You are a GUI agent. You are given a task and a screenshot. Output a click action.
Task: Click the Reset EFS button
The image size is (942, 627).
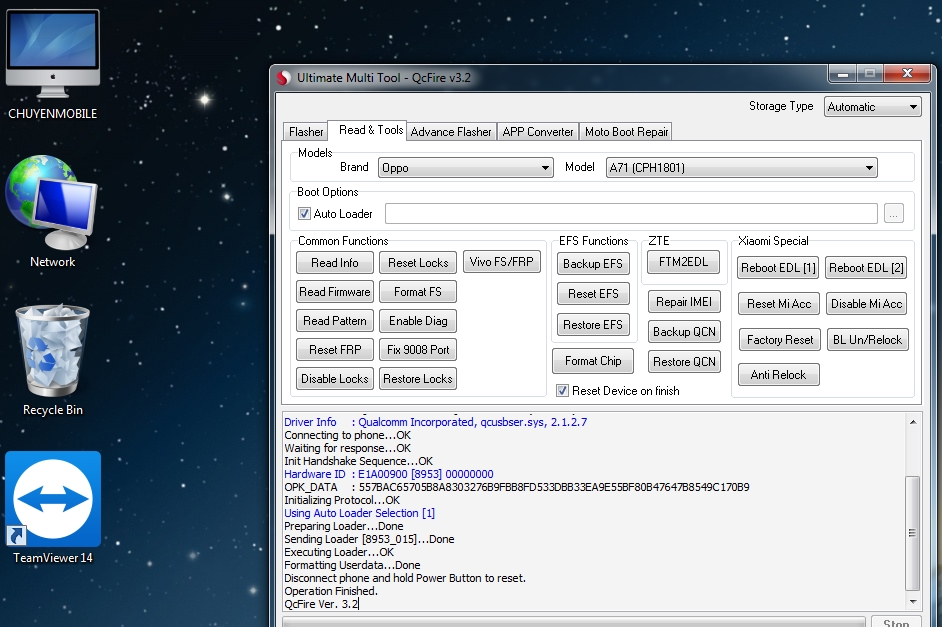click(x=593, y=294)
